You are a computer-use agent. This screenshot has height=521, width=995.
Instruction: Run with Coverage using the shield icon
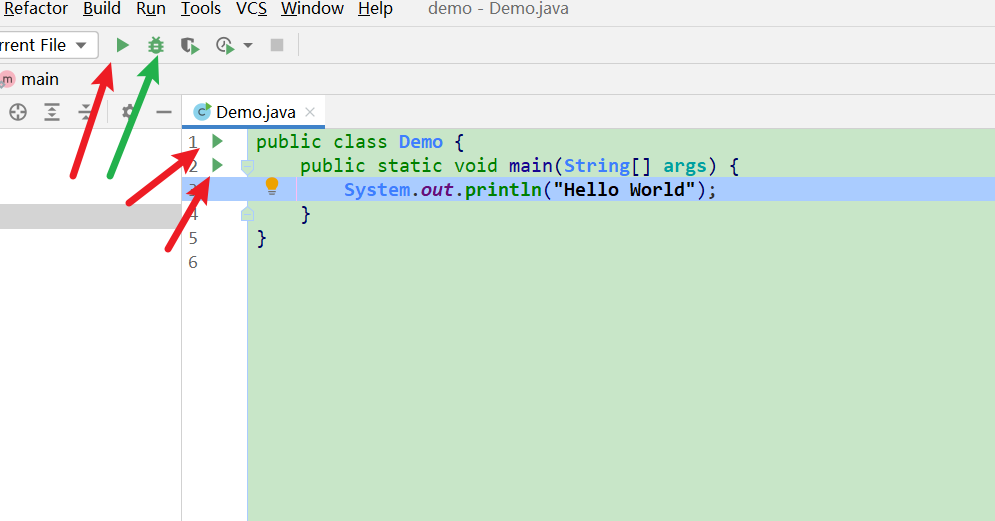point(190,46)
